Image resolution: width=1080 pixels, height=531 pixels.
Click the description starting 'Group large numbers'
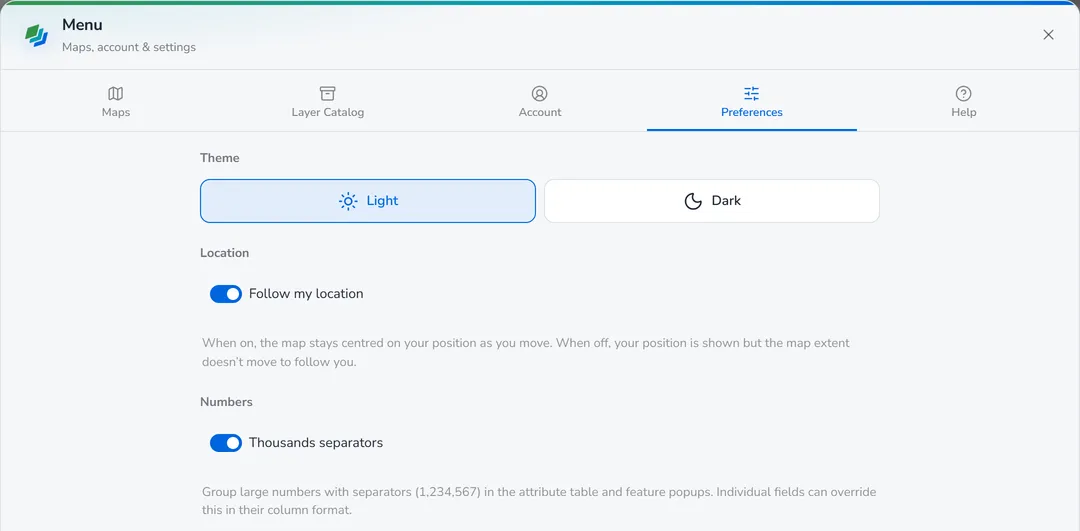pos(539,501)
